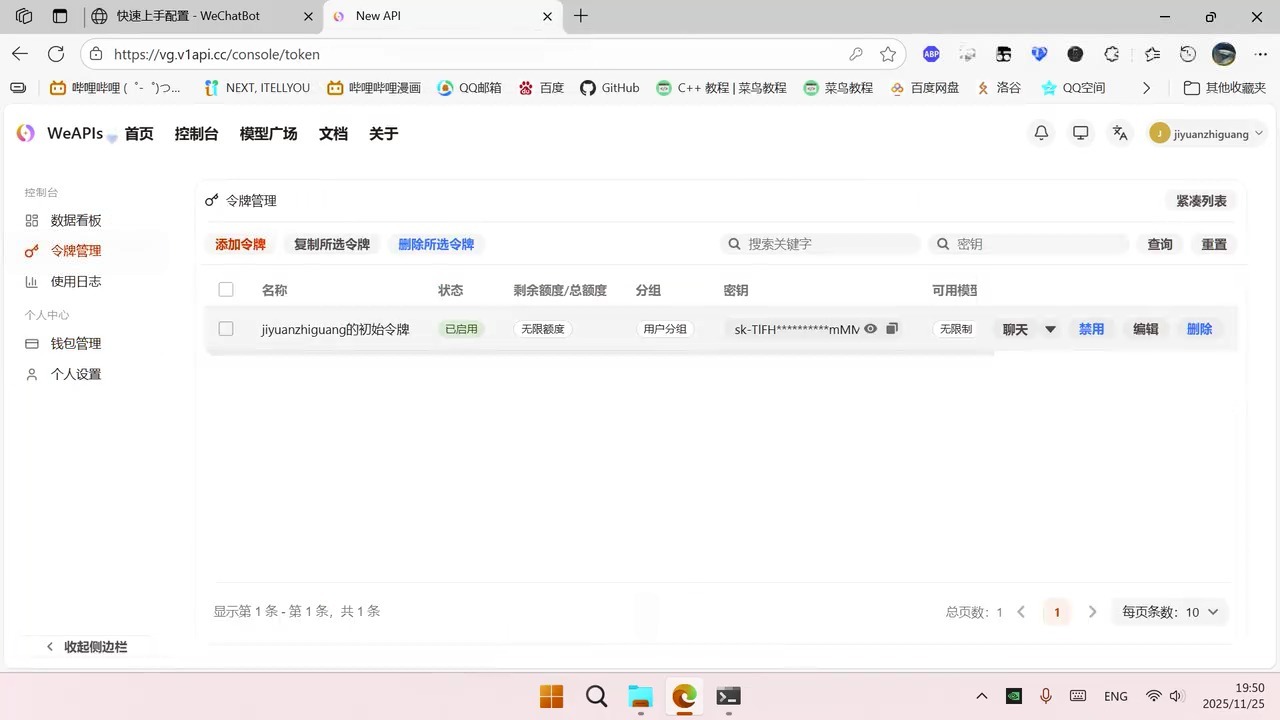Viewport: 1280px width, 720px height.
Task: Switch language via the translate icon
Action: coord(1119,133)
